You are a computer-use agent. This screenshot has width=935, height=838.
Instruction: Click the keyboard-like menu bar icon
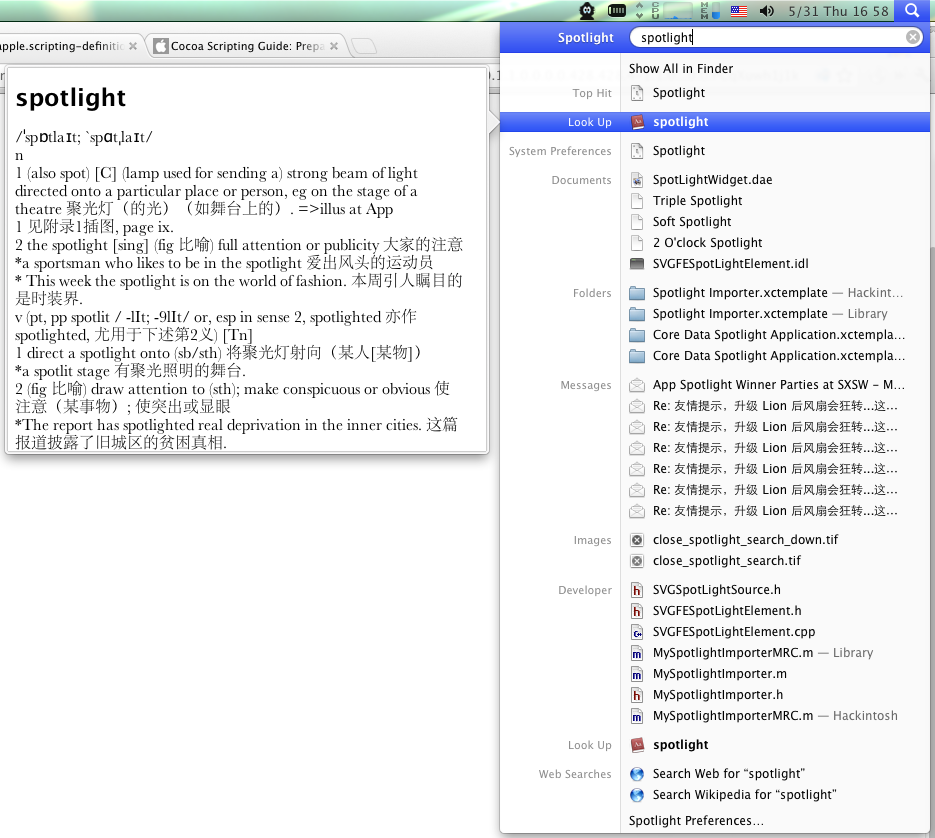(617, 11)
